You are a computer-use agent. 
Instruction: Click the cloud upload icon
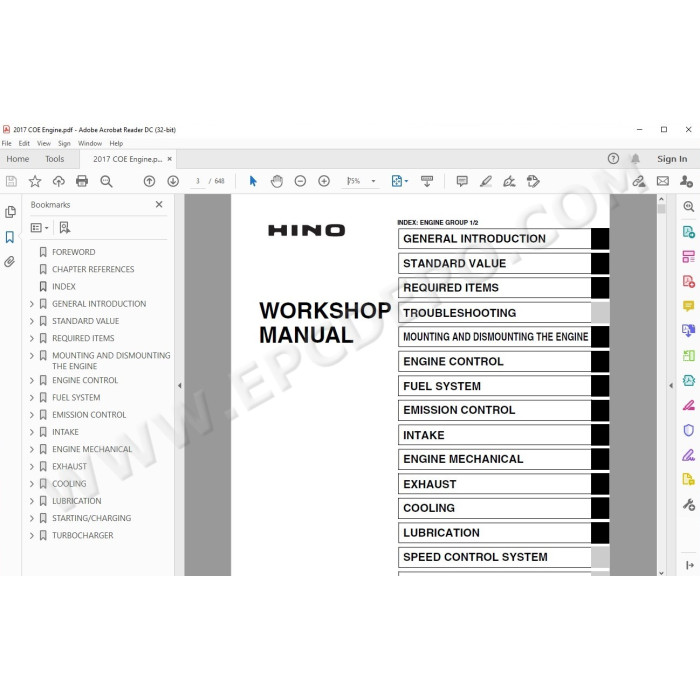[x=58, y=181]
